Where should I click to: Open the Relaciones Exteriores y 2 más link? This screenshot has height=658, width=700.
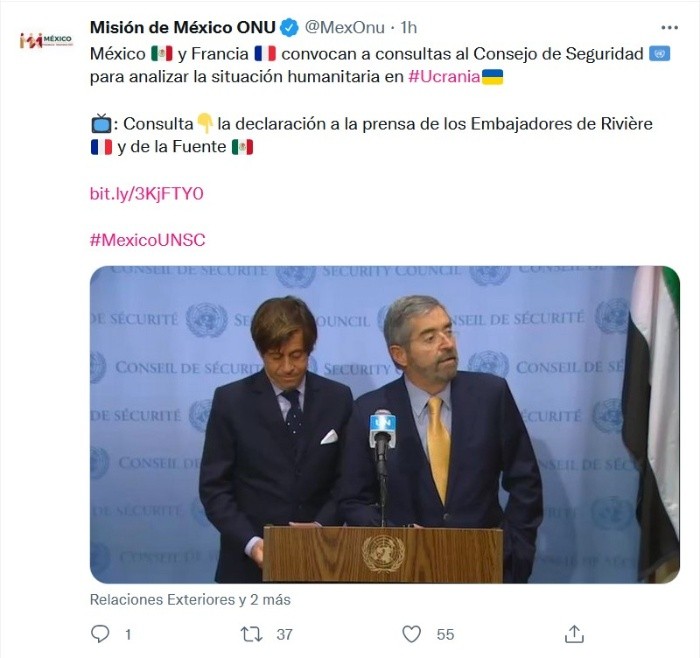click(190, 600)
